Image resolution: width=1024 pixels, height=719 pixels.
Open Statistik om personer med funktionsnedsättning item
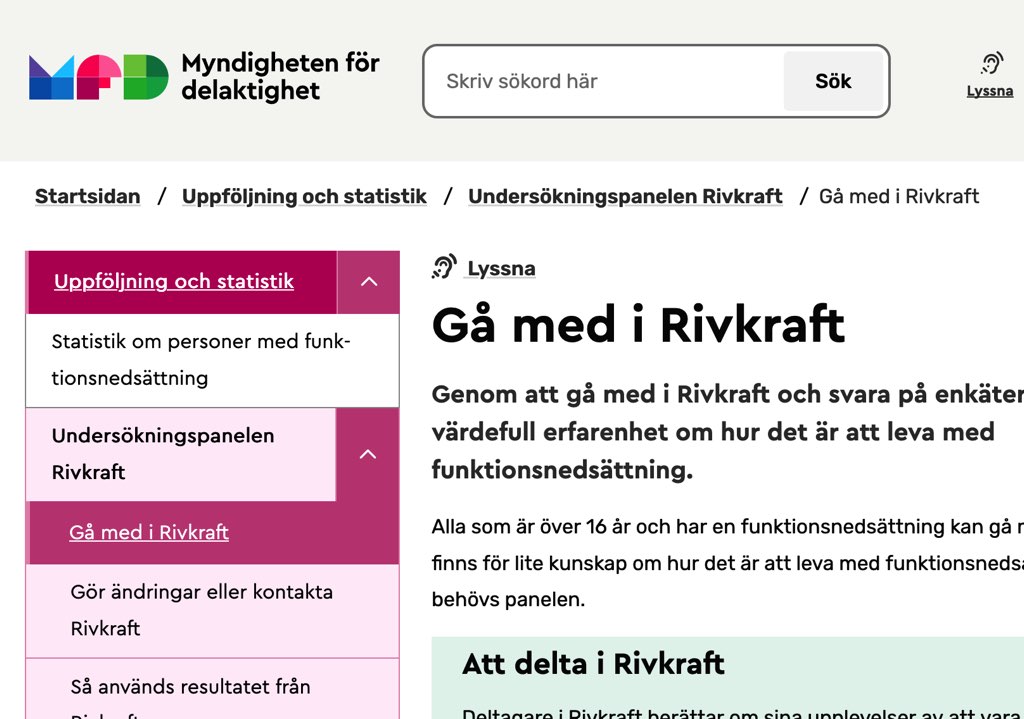212,360
